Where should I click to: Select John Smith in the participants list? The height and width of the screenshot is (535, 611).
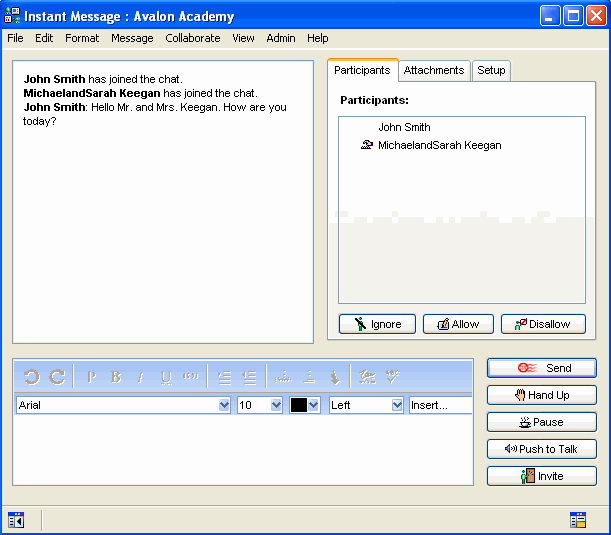[404, 127]
